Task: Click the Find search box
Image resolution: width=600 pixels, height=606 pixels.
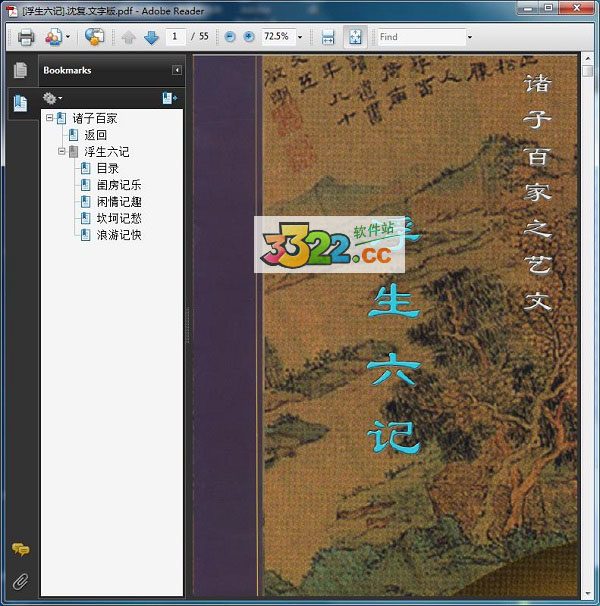Action: pyautogui.click(x=422, y=37)
